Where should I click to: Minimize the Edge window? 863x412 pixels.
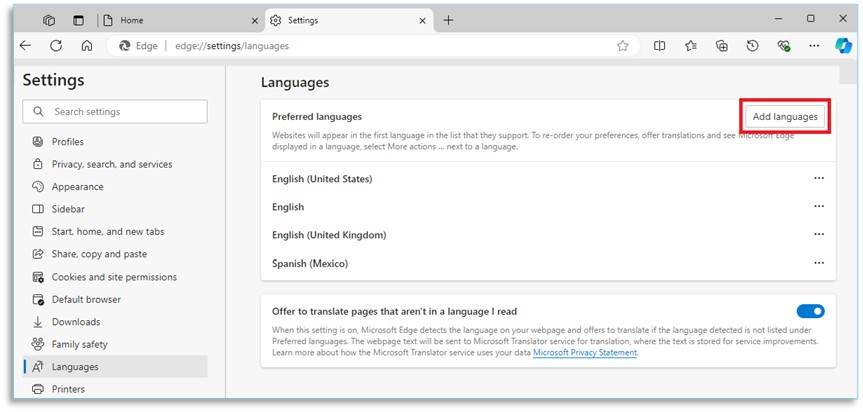tap(779, 19)
